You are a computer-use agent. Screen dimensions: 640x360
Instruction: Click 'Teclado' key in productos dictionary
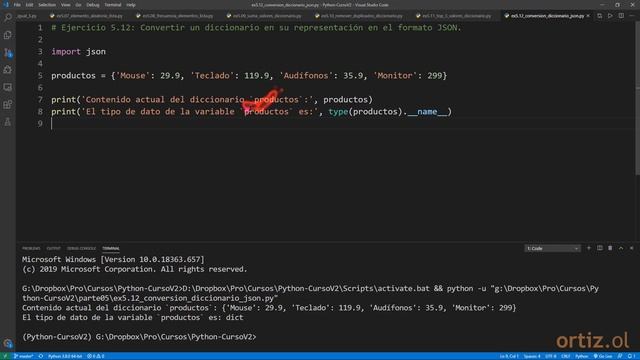pos(212,76)
